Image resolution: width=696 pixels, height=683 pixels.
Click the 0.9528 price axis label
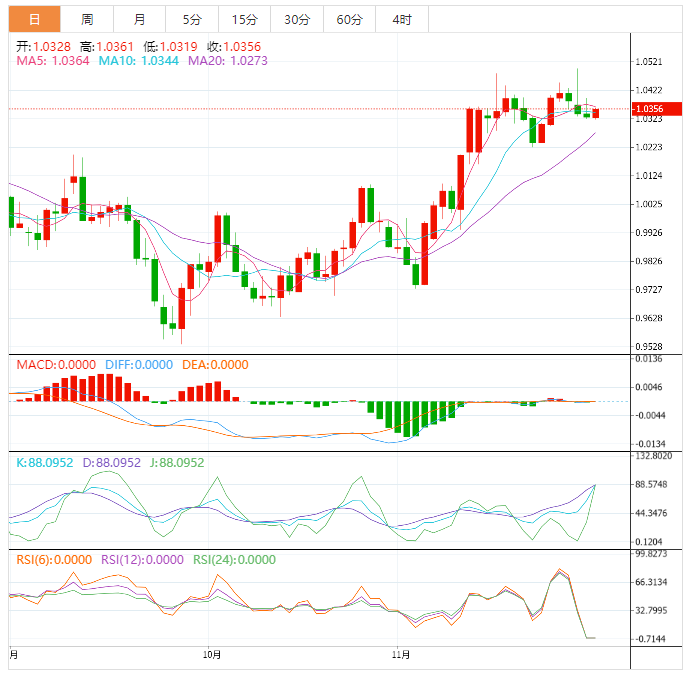click(649, 346)
